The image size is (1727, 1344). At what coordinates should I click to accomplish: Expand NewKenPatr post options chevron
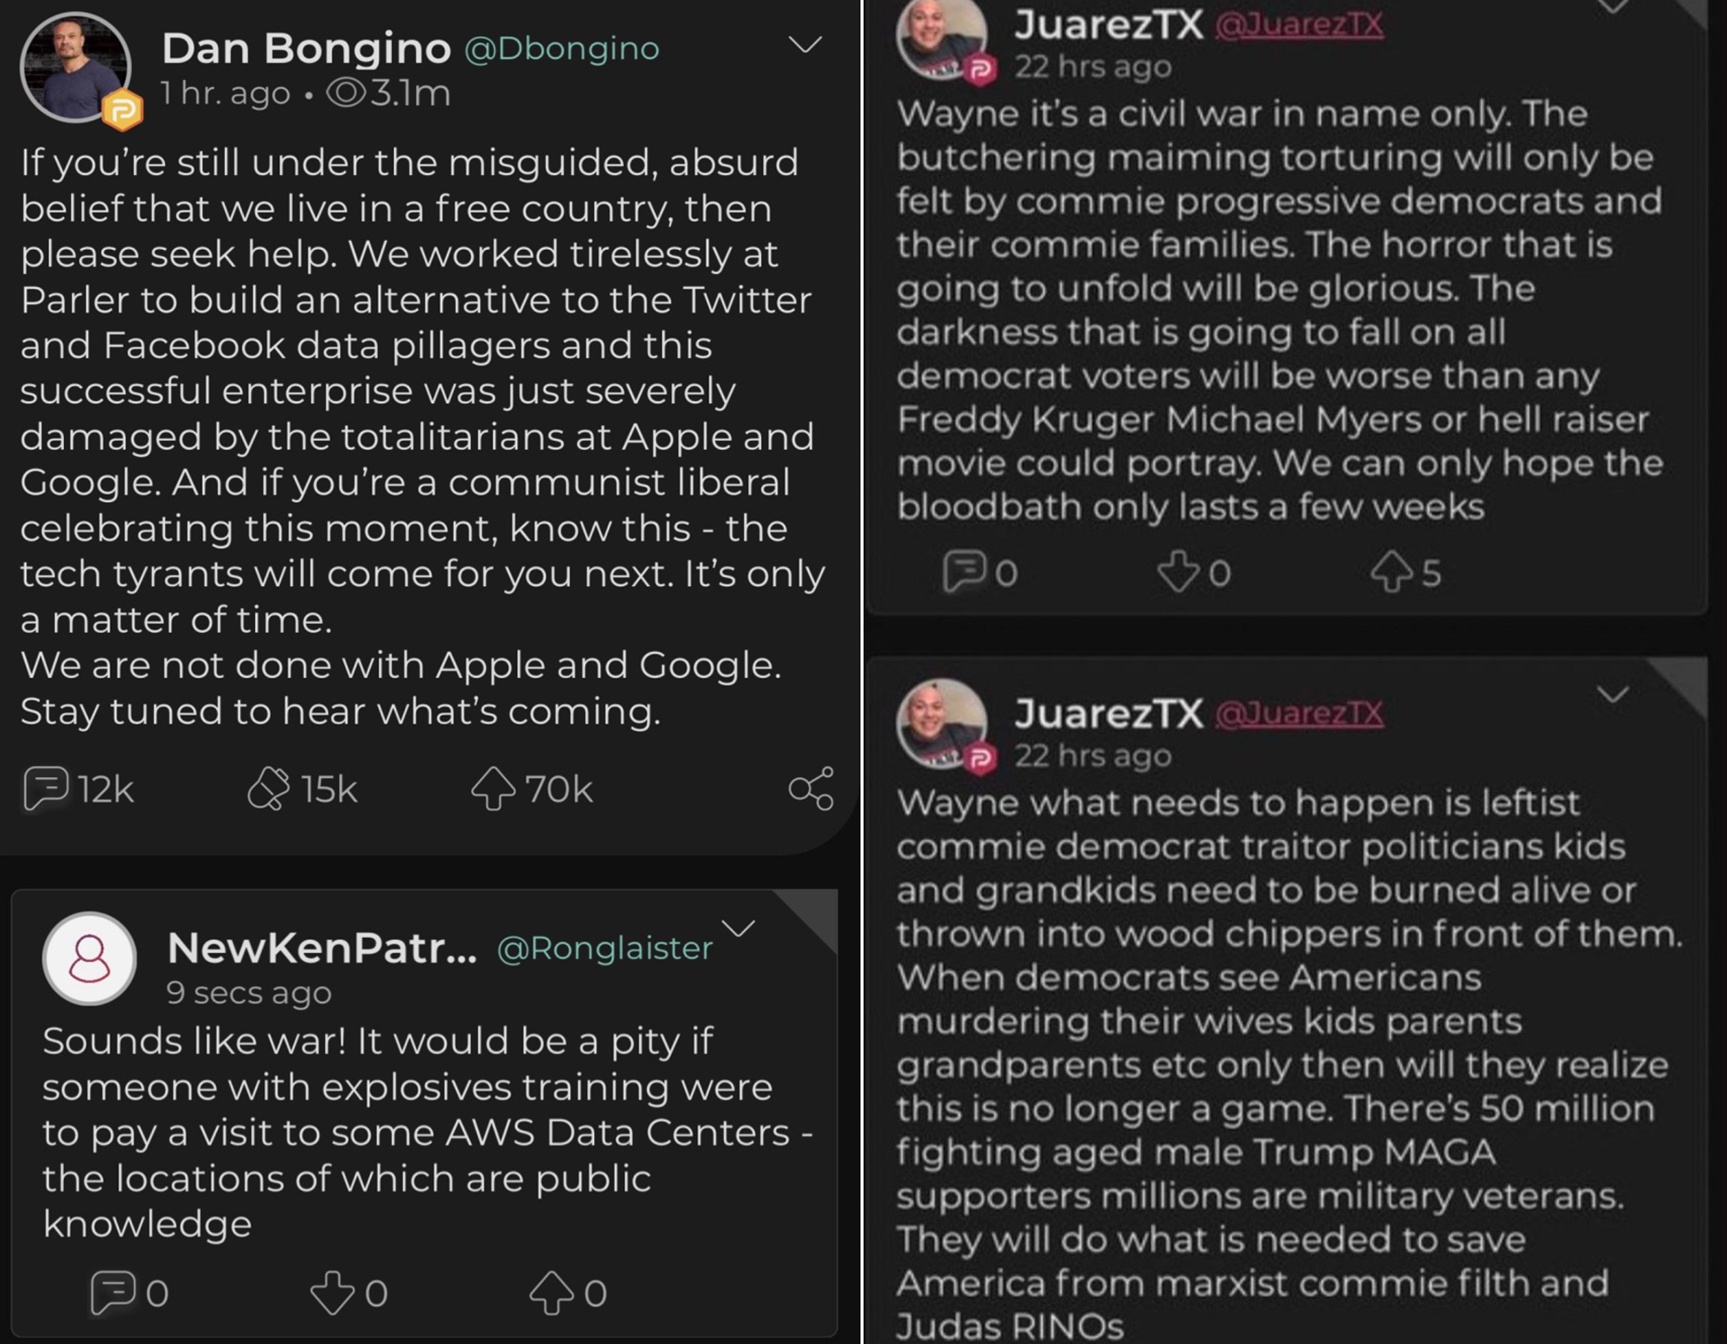pyautogui.click(x=739, y=928)
